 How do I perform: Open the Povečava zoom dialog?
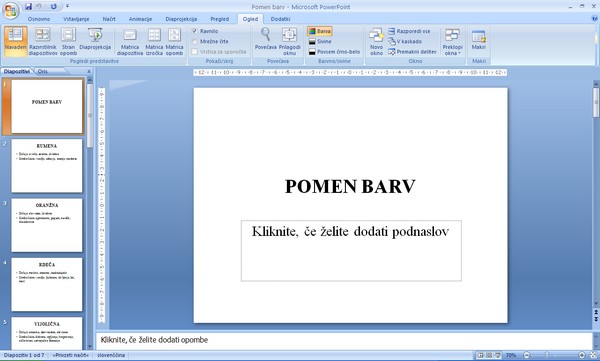click(266, 39)
